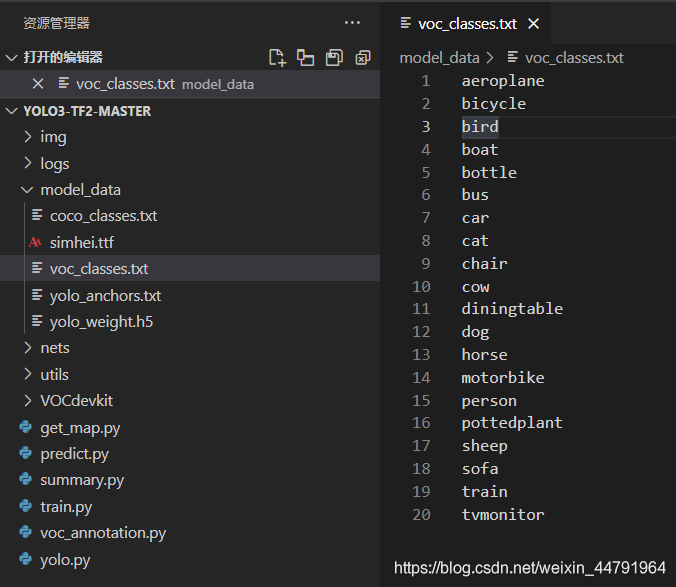Collapse the open editors section
Screen dimensions: 676x587
coord(11,57)
